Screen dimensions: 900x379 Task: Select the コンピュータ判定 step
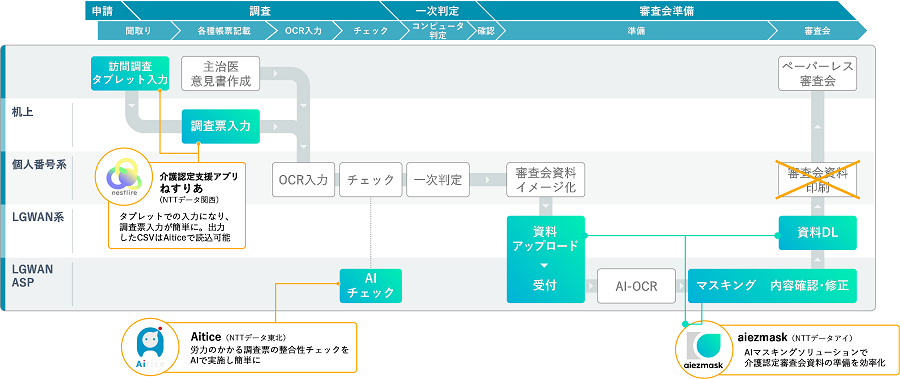pyautogui.click(x=438, y=31)
